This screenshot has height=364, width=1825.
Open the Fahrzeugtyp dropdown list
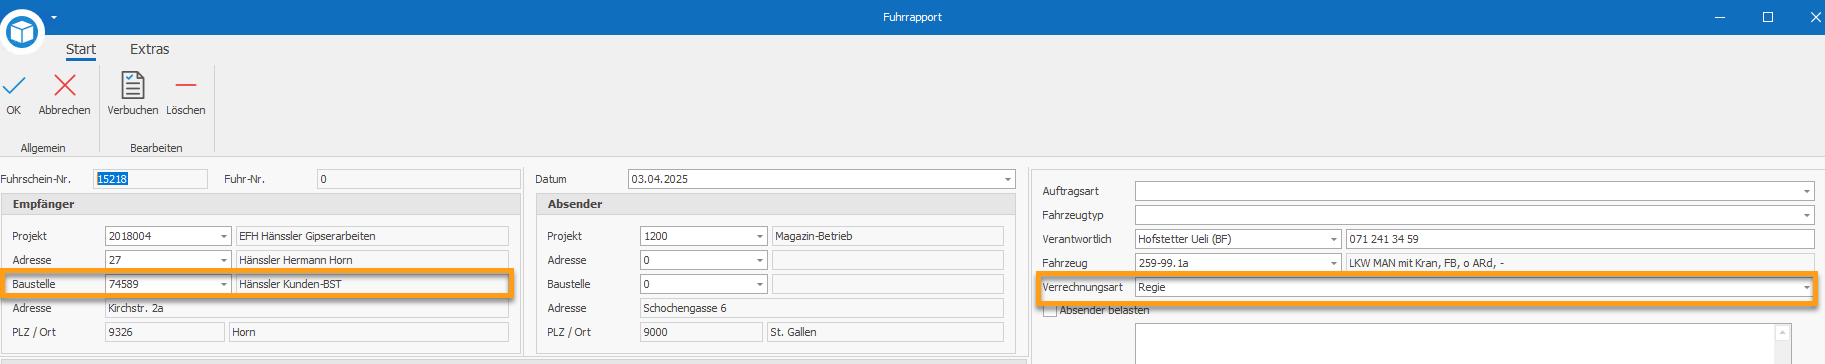pyautogui.click(x=1806, y=215)
